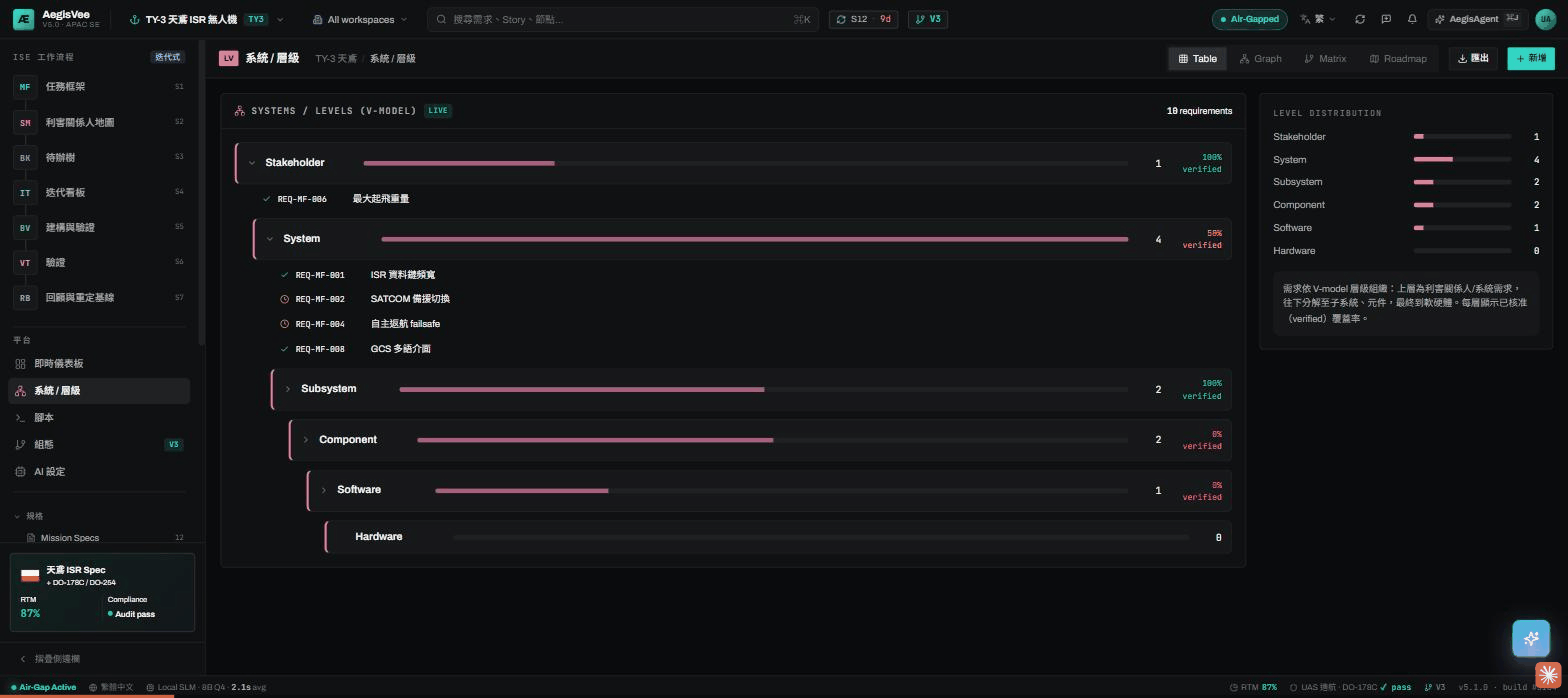Switch to Table view tab

point(1197,59)
